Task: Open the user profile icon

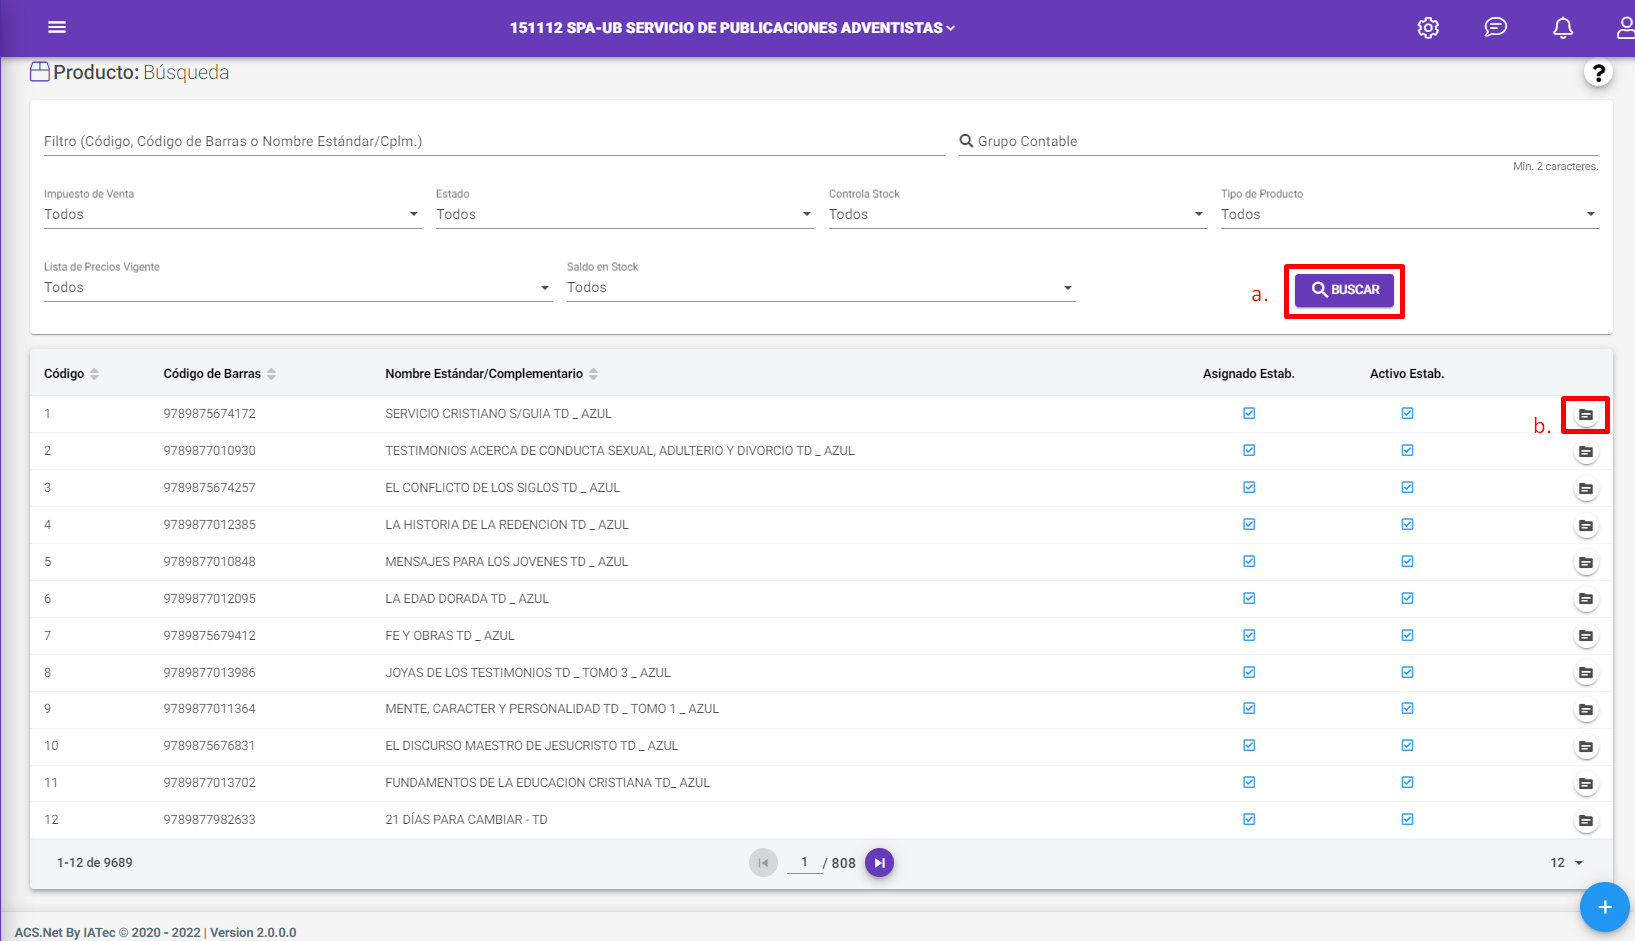Action: [1626, 28]
